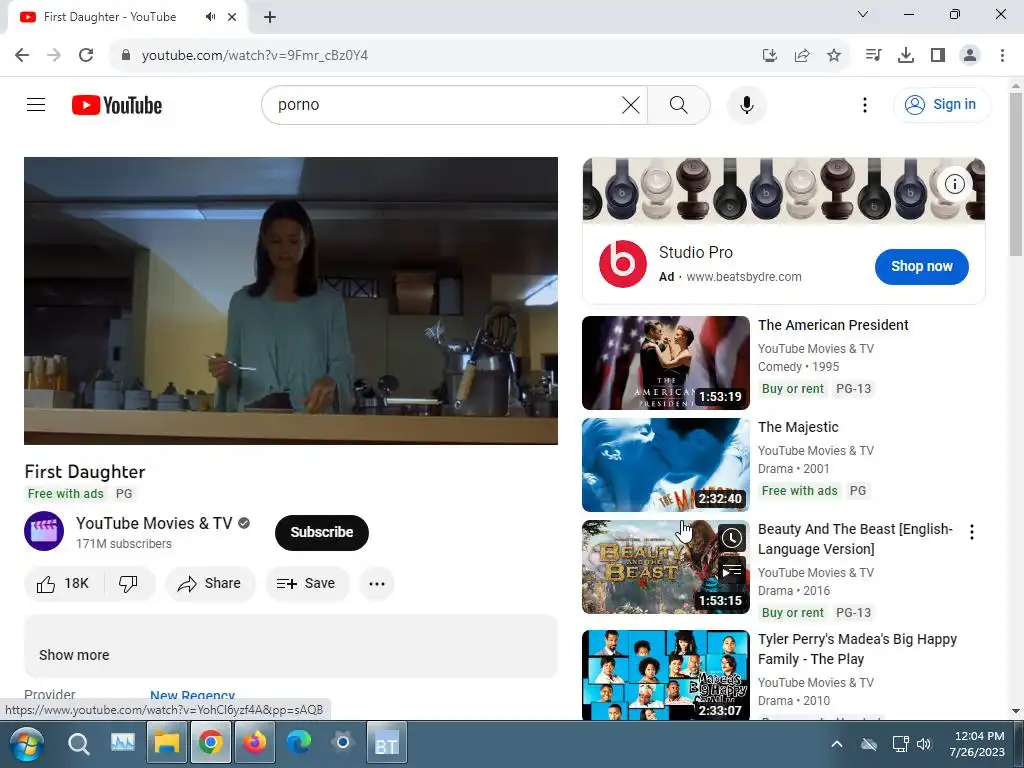Open Beauty And The Beast options menu
This screenshot has width=1024, height=768.
coord(972,532)
